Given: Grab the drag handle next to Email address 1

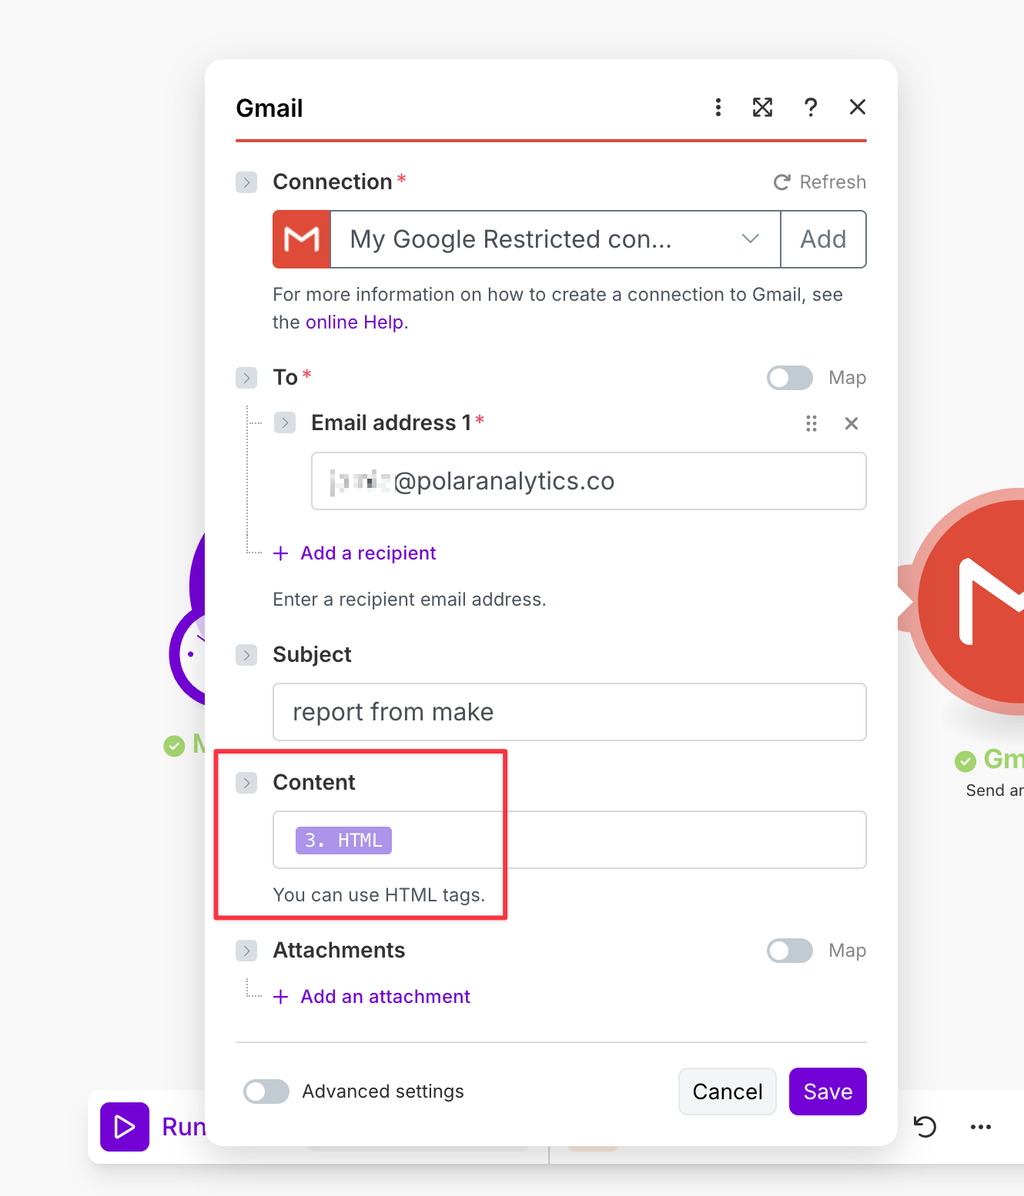Looking at the screenshot, I should coord(811,423).
